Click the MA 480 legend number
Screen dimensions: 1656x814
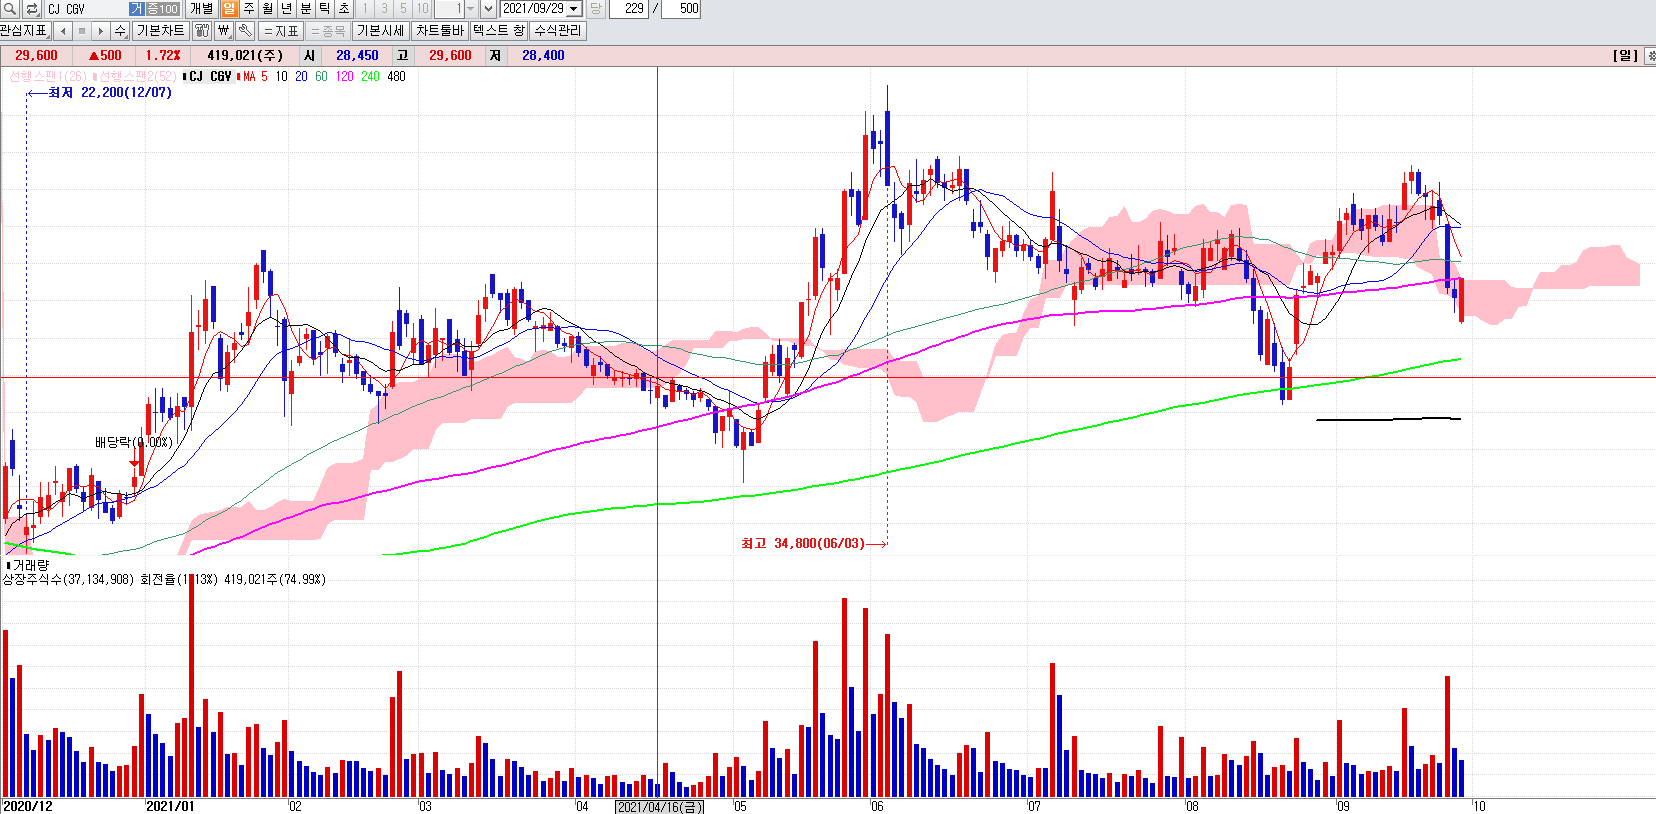coord(396,76)
